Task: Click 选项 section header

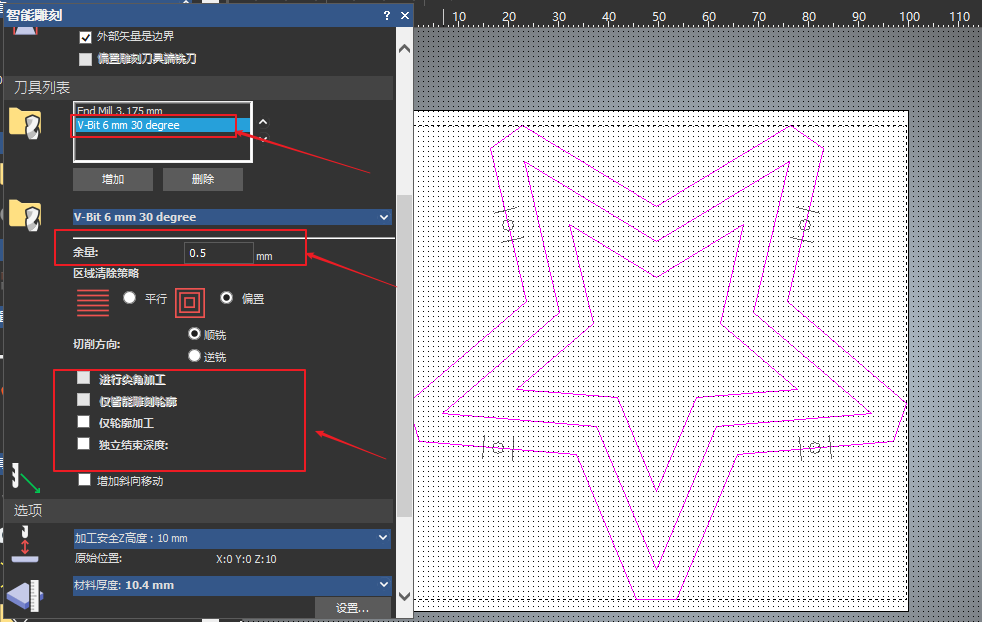Action: (x=199, y=511)
